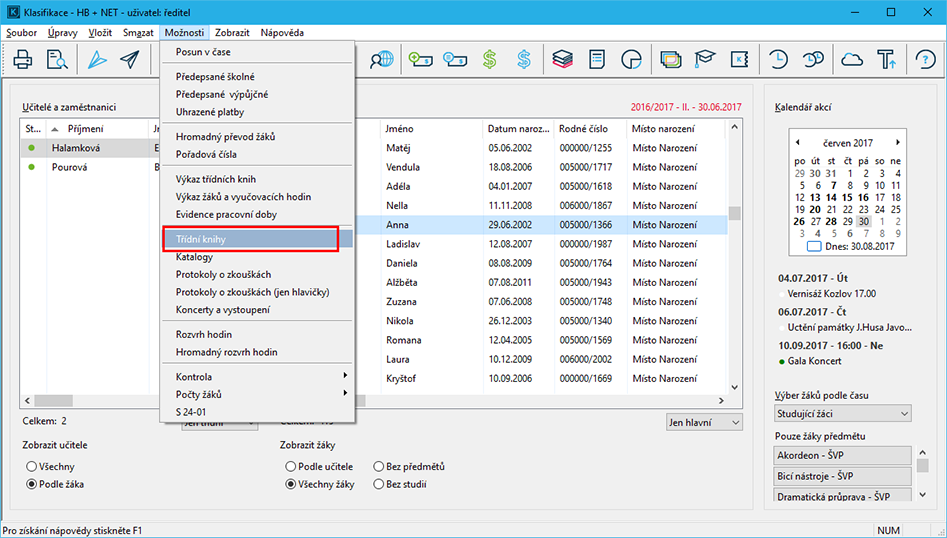Open print preview with magnifier icon

click(x=57, y=60)
